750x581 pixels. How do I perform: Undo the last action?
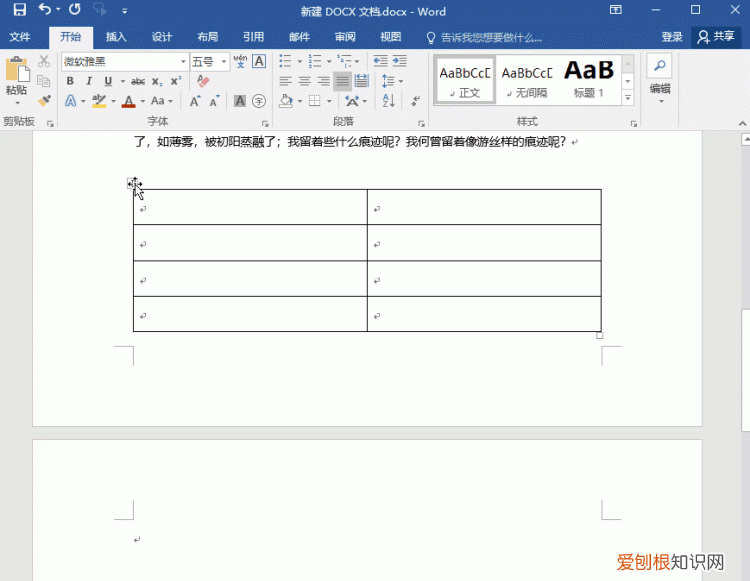click(45, 10)
